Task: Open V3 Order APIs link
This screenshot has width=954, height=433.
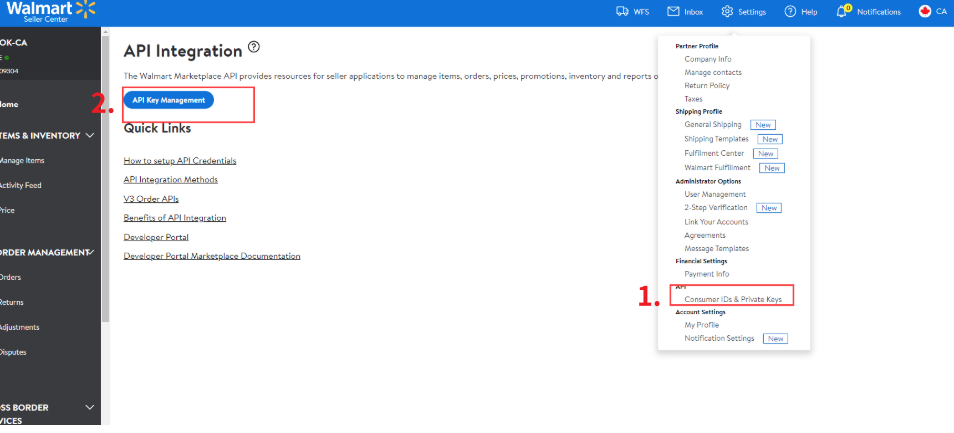Action: pos(151,199)
